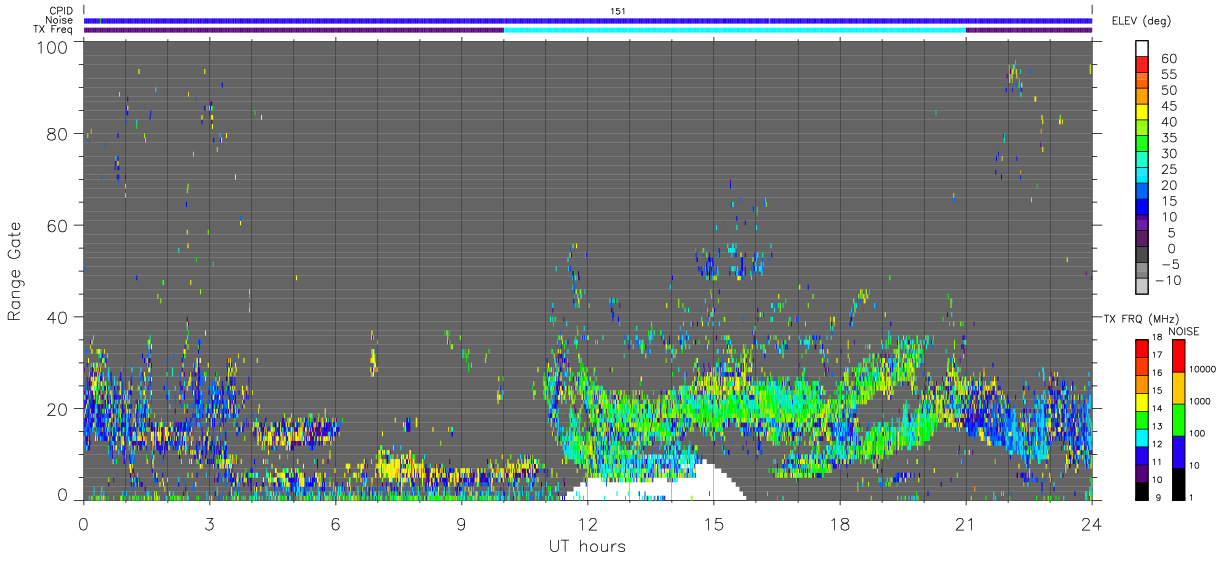Click the x-axis tick label '12'
The width and height of the screenshot is (1228, 567).
pyautogui.click(x=587, y=524)
